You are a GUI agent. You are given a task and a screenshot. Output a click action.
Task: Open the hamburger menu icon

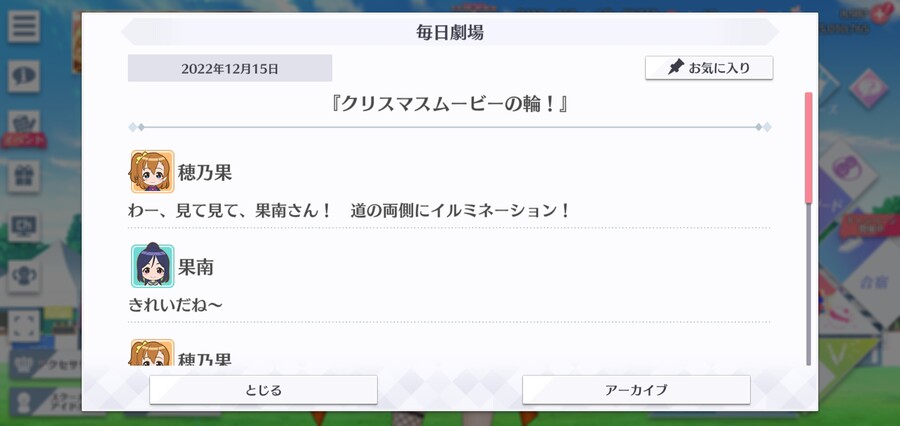[24, 26]
